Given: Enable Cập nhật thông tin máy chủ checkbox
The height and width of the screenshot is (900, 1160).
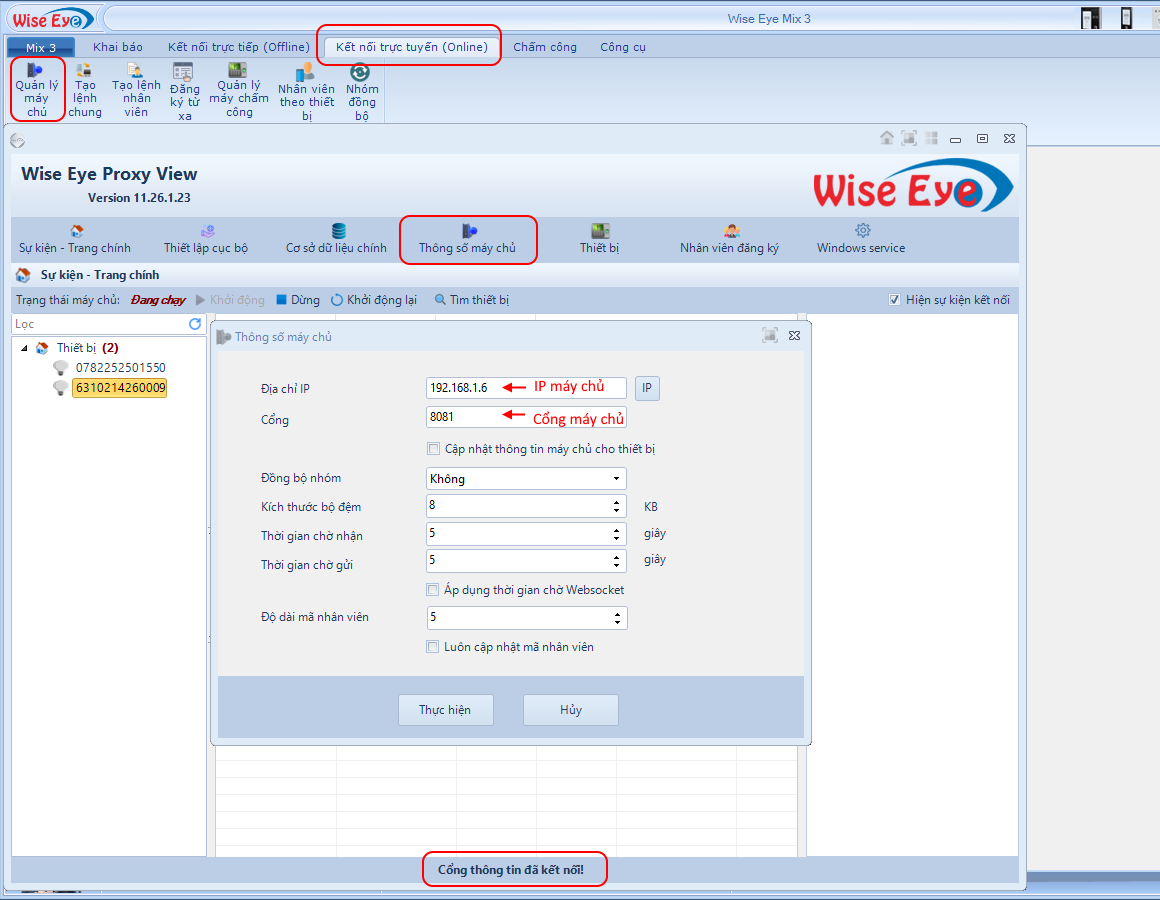Looking at the screenshot, I should click(433, 449).
